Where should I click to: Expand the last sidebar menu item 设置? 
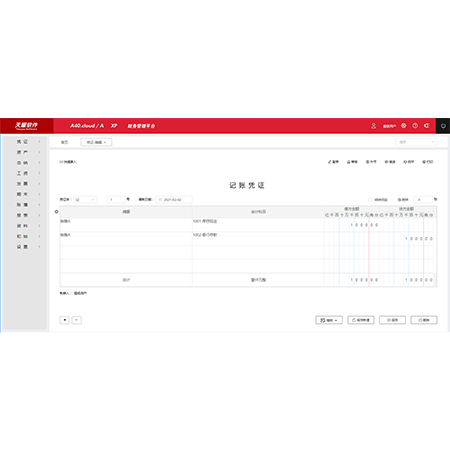pyautogui.click(x=29, y=247)
